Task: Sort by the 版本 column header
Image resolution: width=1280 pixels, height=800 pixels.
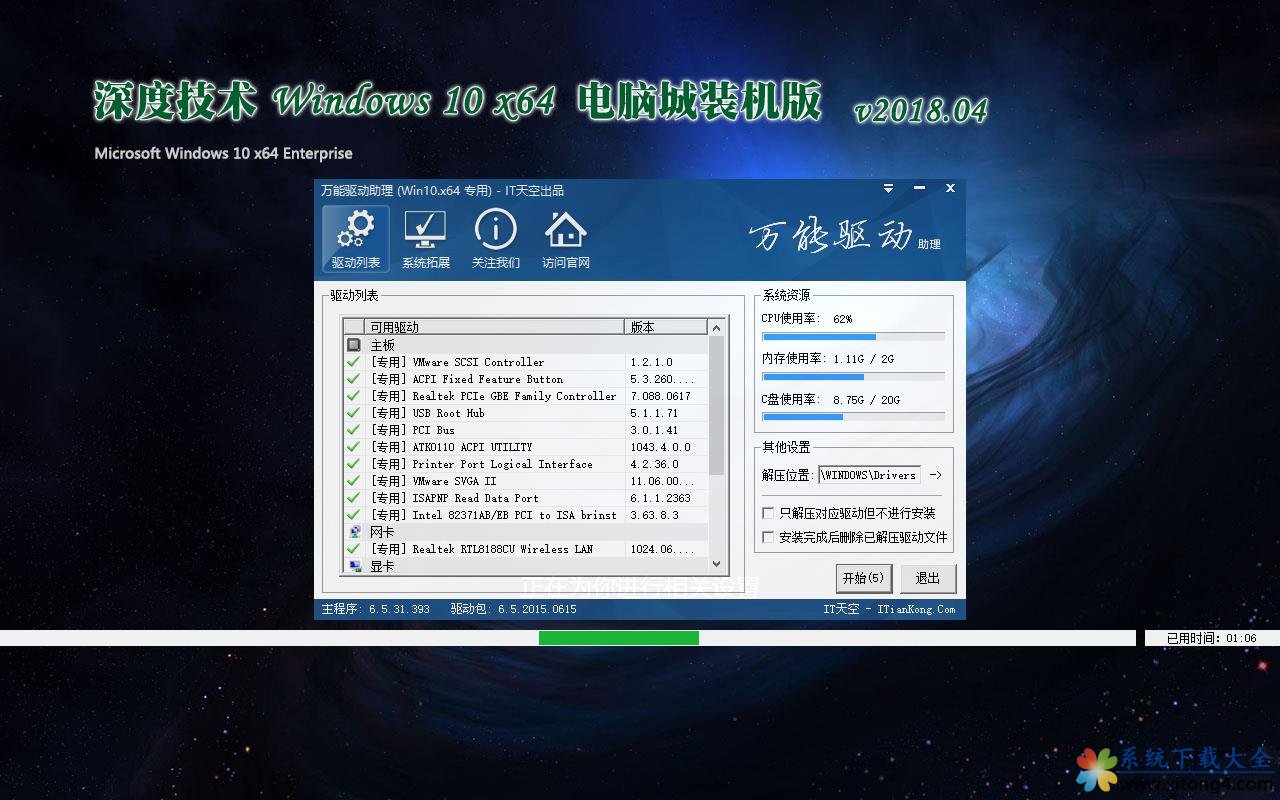Action: point(665,327)
